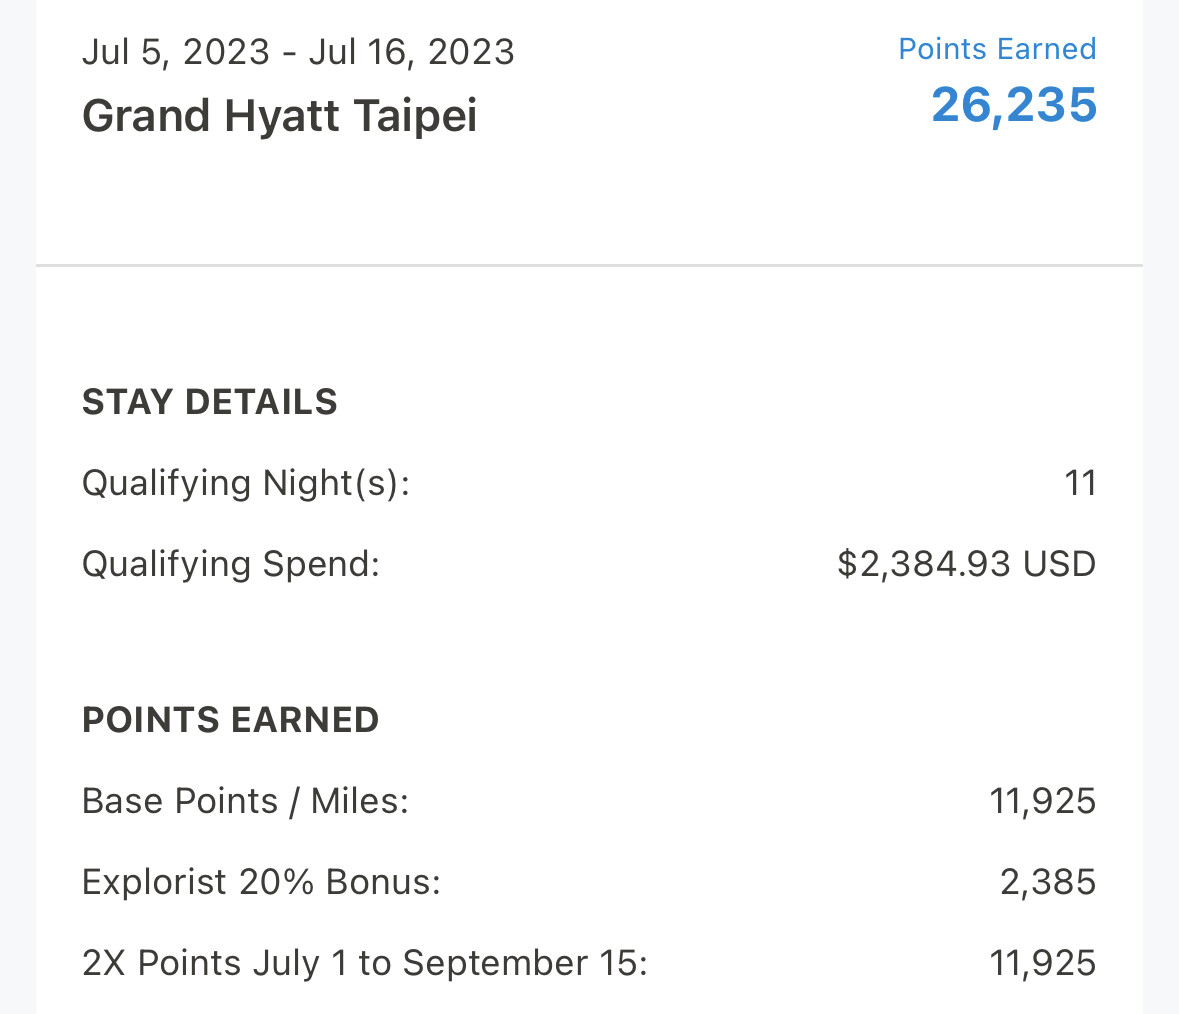The height and width of the screenshot is (1014, 1179).
Task: Click the qualifying nights value 11
Action: 1080,483
